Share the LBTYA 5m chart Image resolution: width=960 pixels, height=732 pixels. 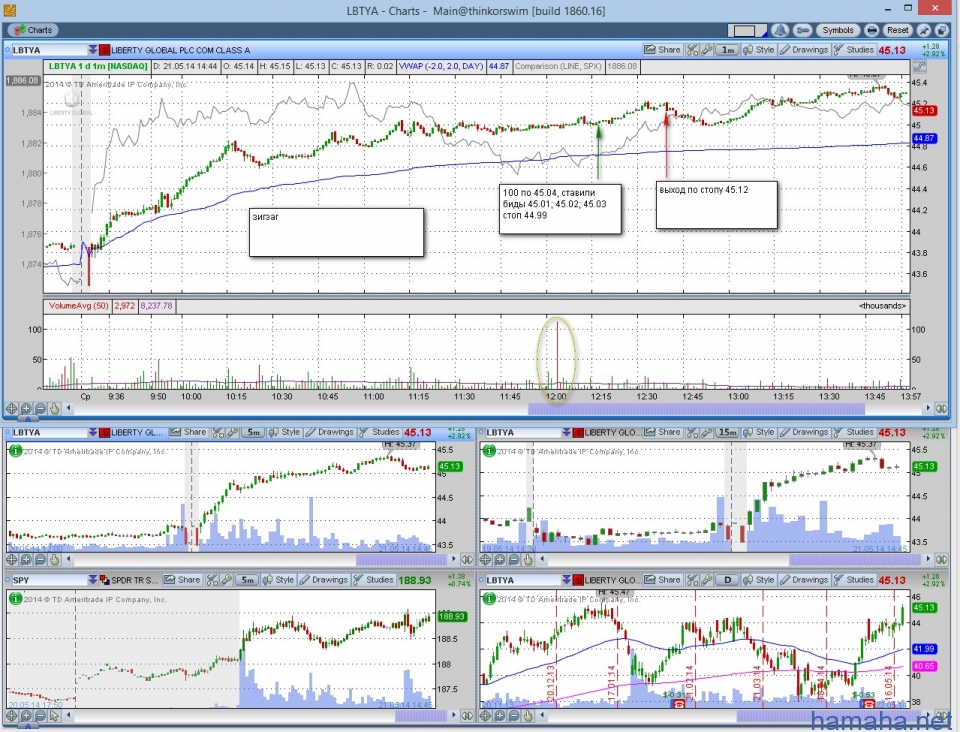189,433
